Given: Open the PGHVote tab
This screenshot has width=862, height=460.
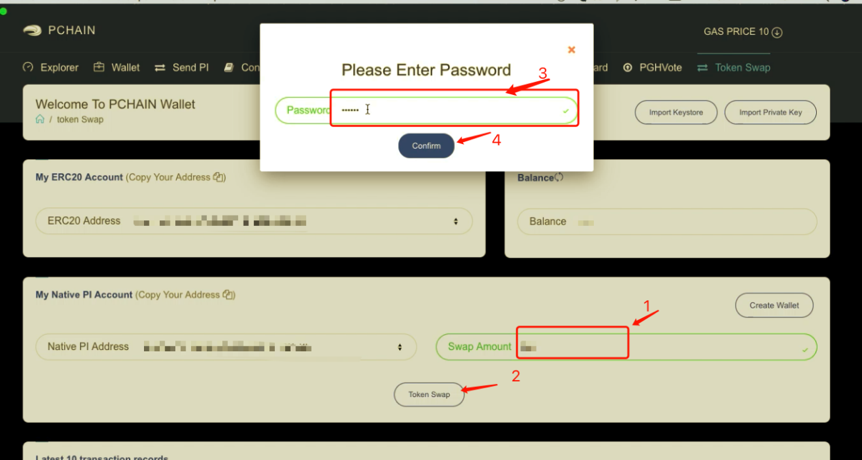Looking at the screenshot, I should tap(652, 68).
